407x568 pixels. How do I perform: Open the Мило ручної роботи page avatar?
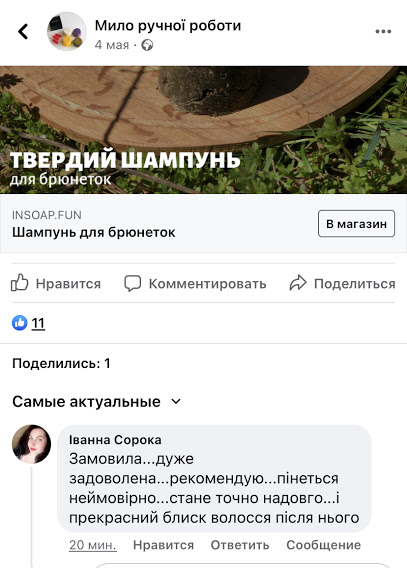point(67,32)
